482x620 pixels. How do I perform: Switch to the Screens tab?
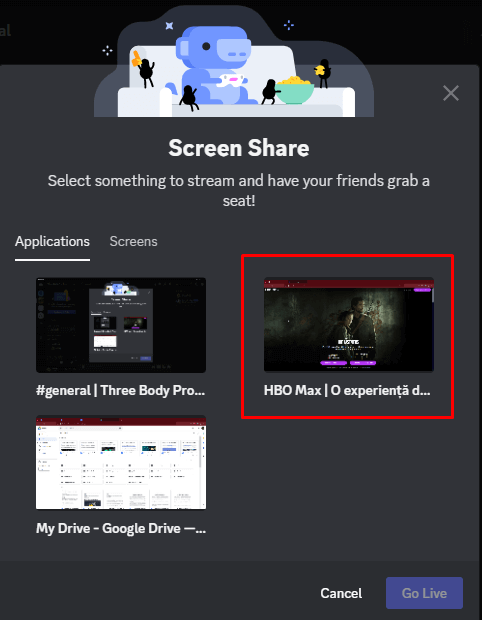click(133, 241)
